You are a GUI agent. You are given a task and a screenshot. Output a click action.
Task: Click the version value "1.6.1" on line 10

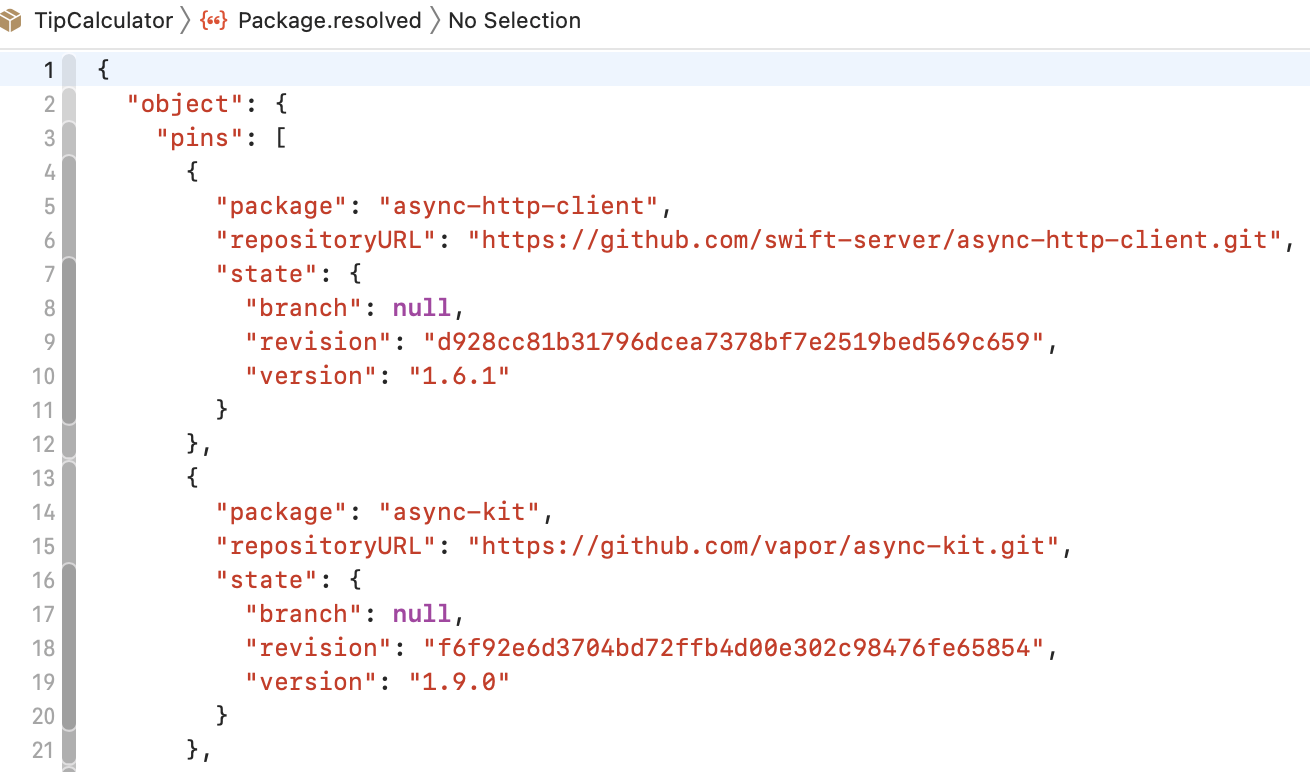point(459,375)
